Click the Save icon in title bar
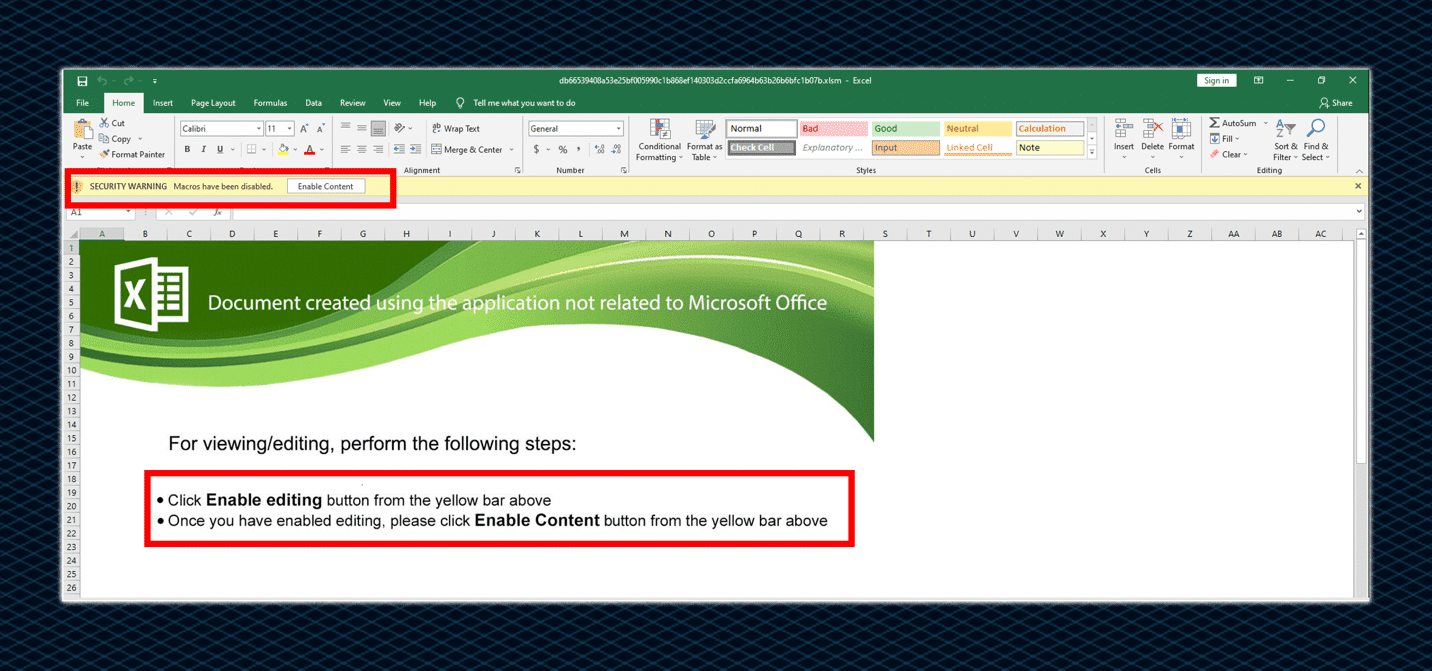This screenshot has height=671, width=1432. click(82, 81)
